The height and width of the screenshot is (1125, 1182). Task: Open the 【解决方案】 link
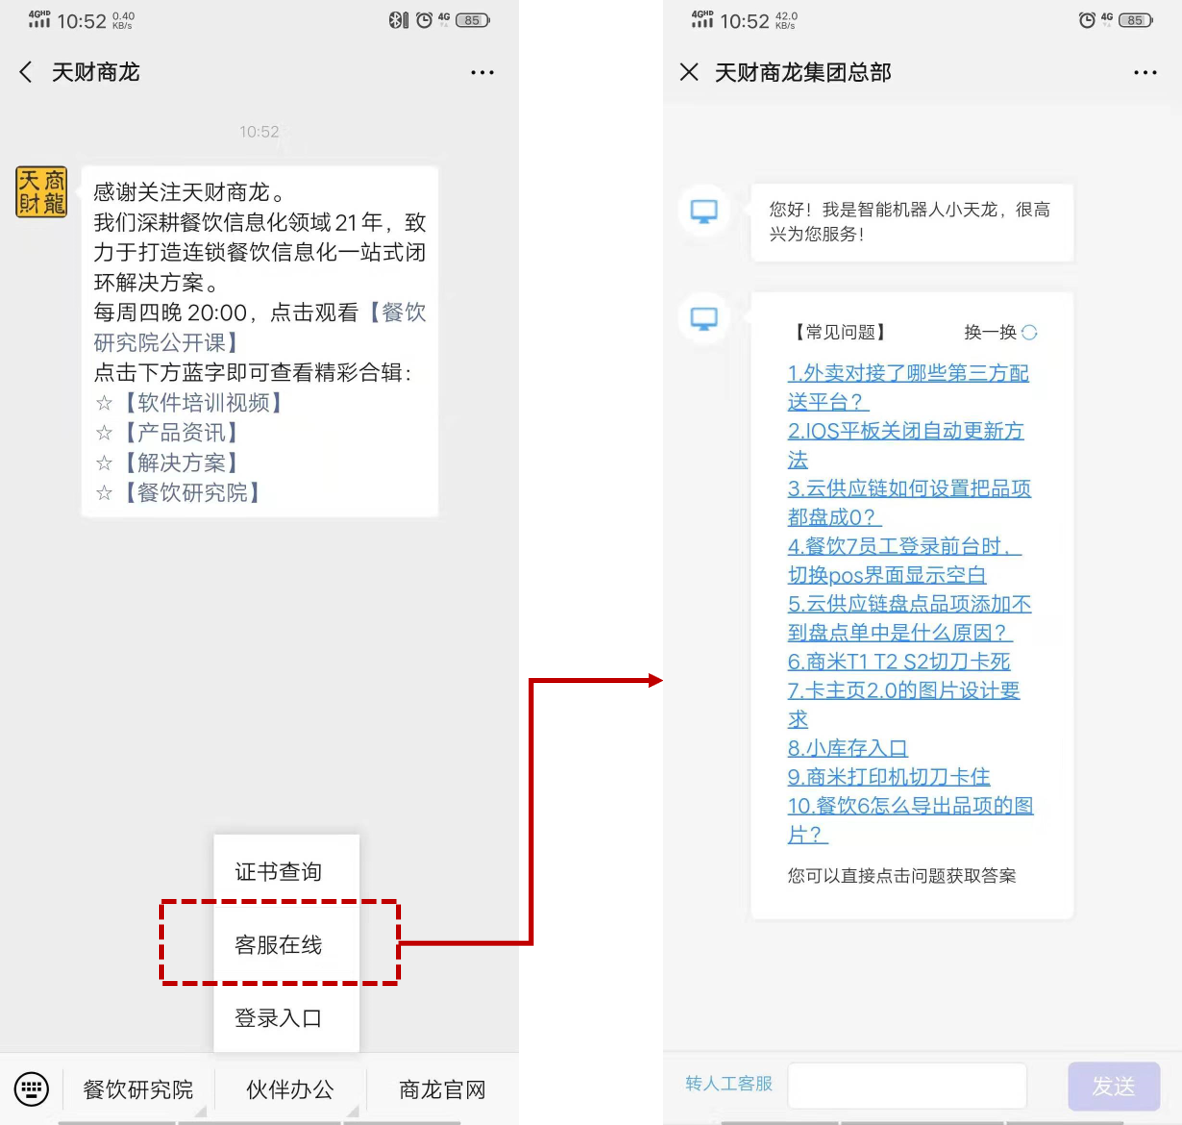(180, 463)
